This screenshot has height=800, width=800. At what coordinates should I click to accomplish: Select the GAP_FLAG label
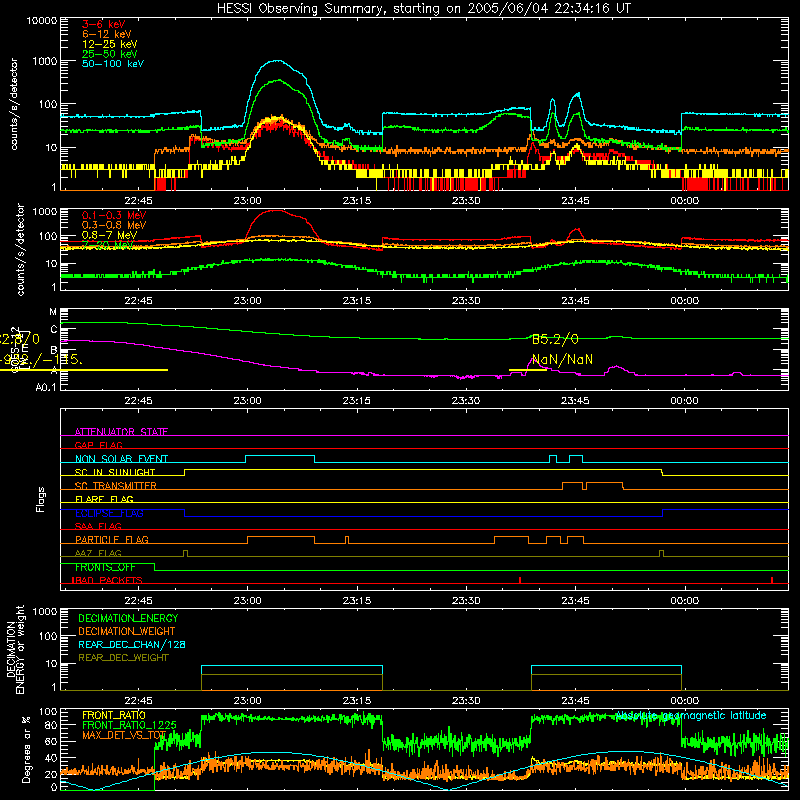coord(98,445)
